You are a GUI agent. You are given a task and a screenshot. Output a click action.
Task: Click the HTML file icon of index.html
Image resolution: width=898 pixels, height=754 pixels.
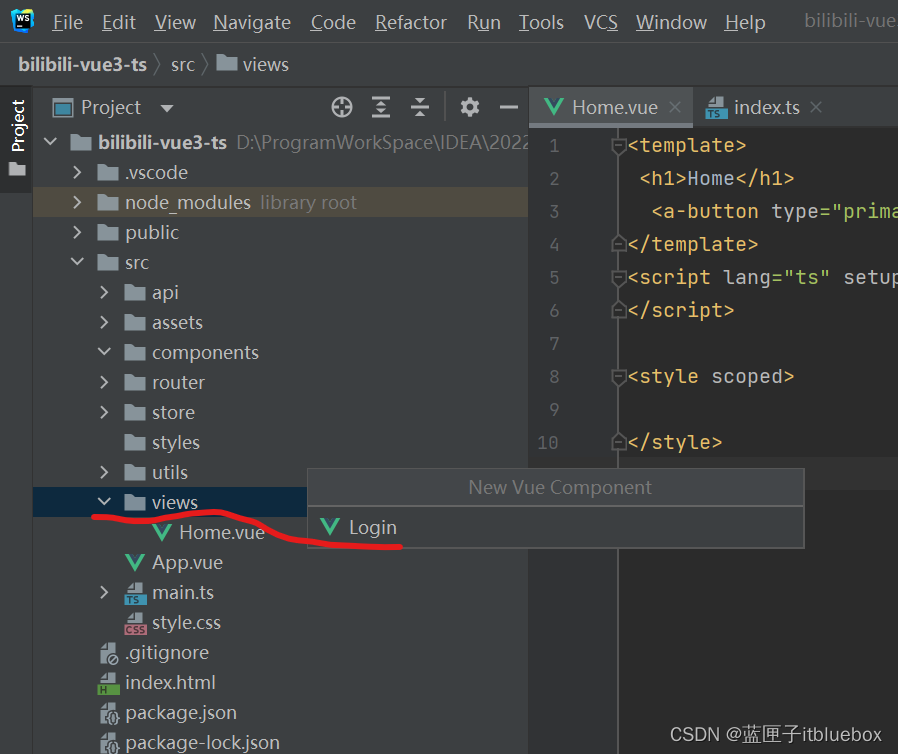pos(108,683)
